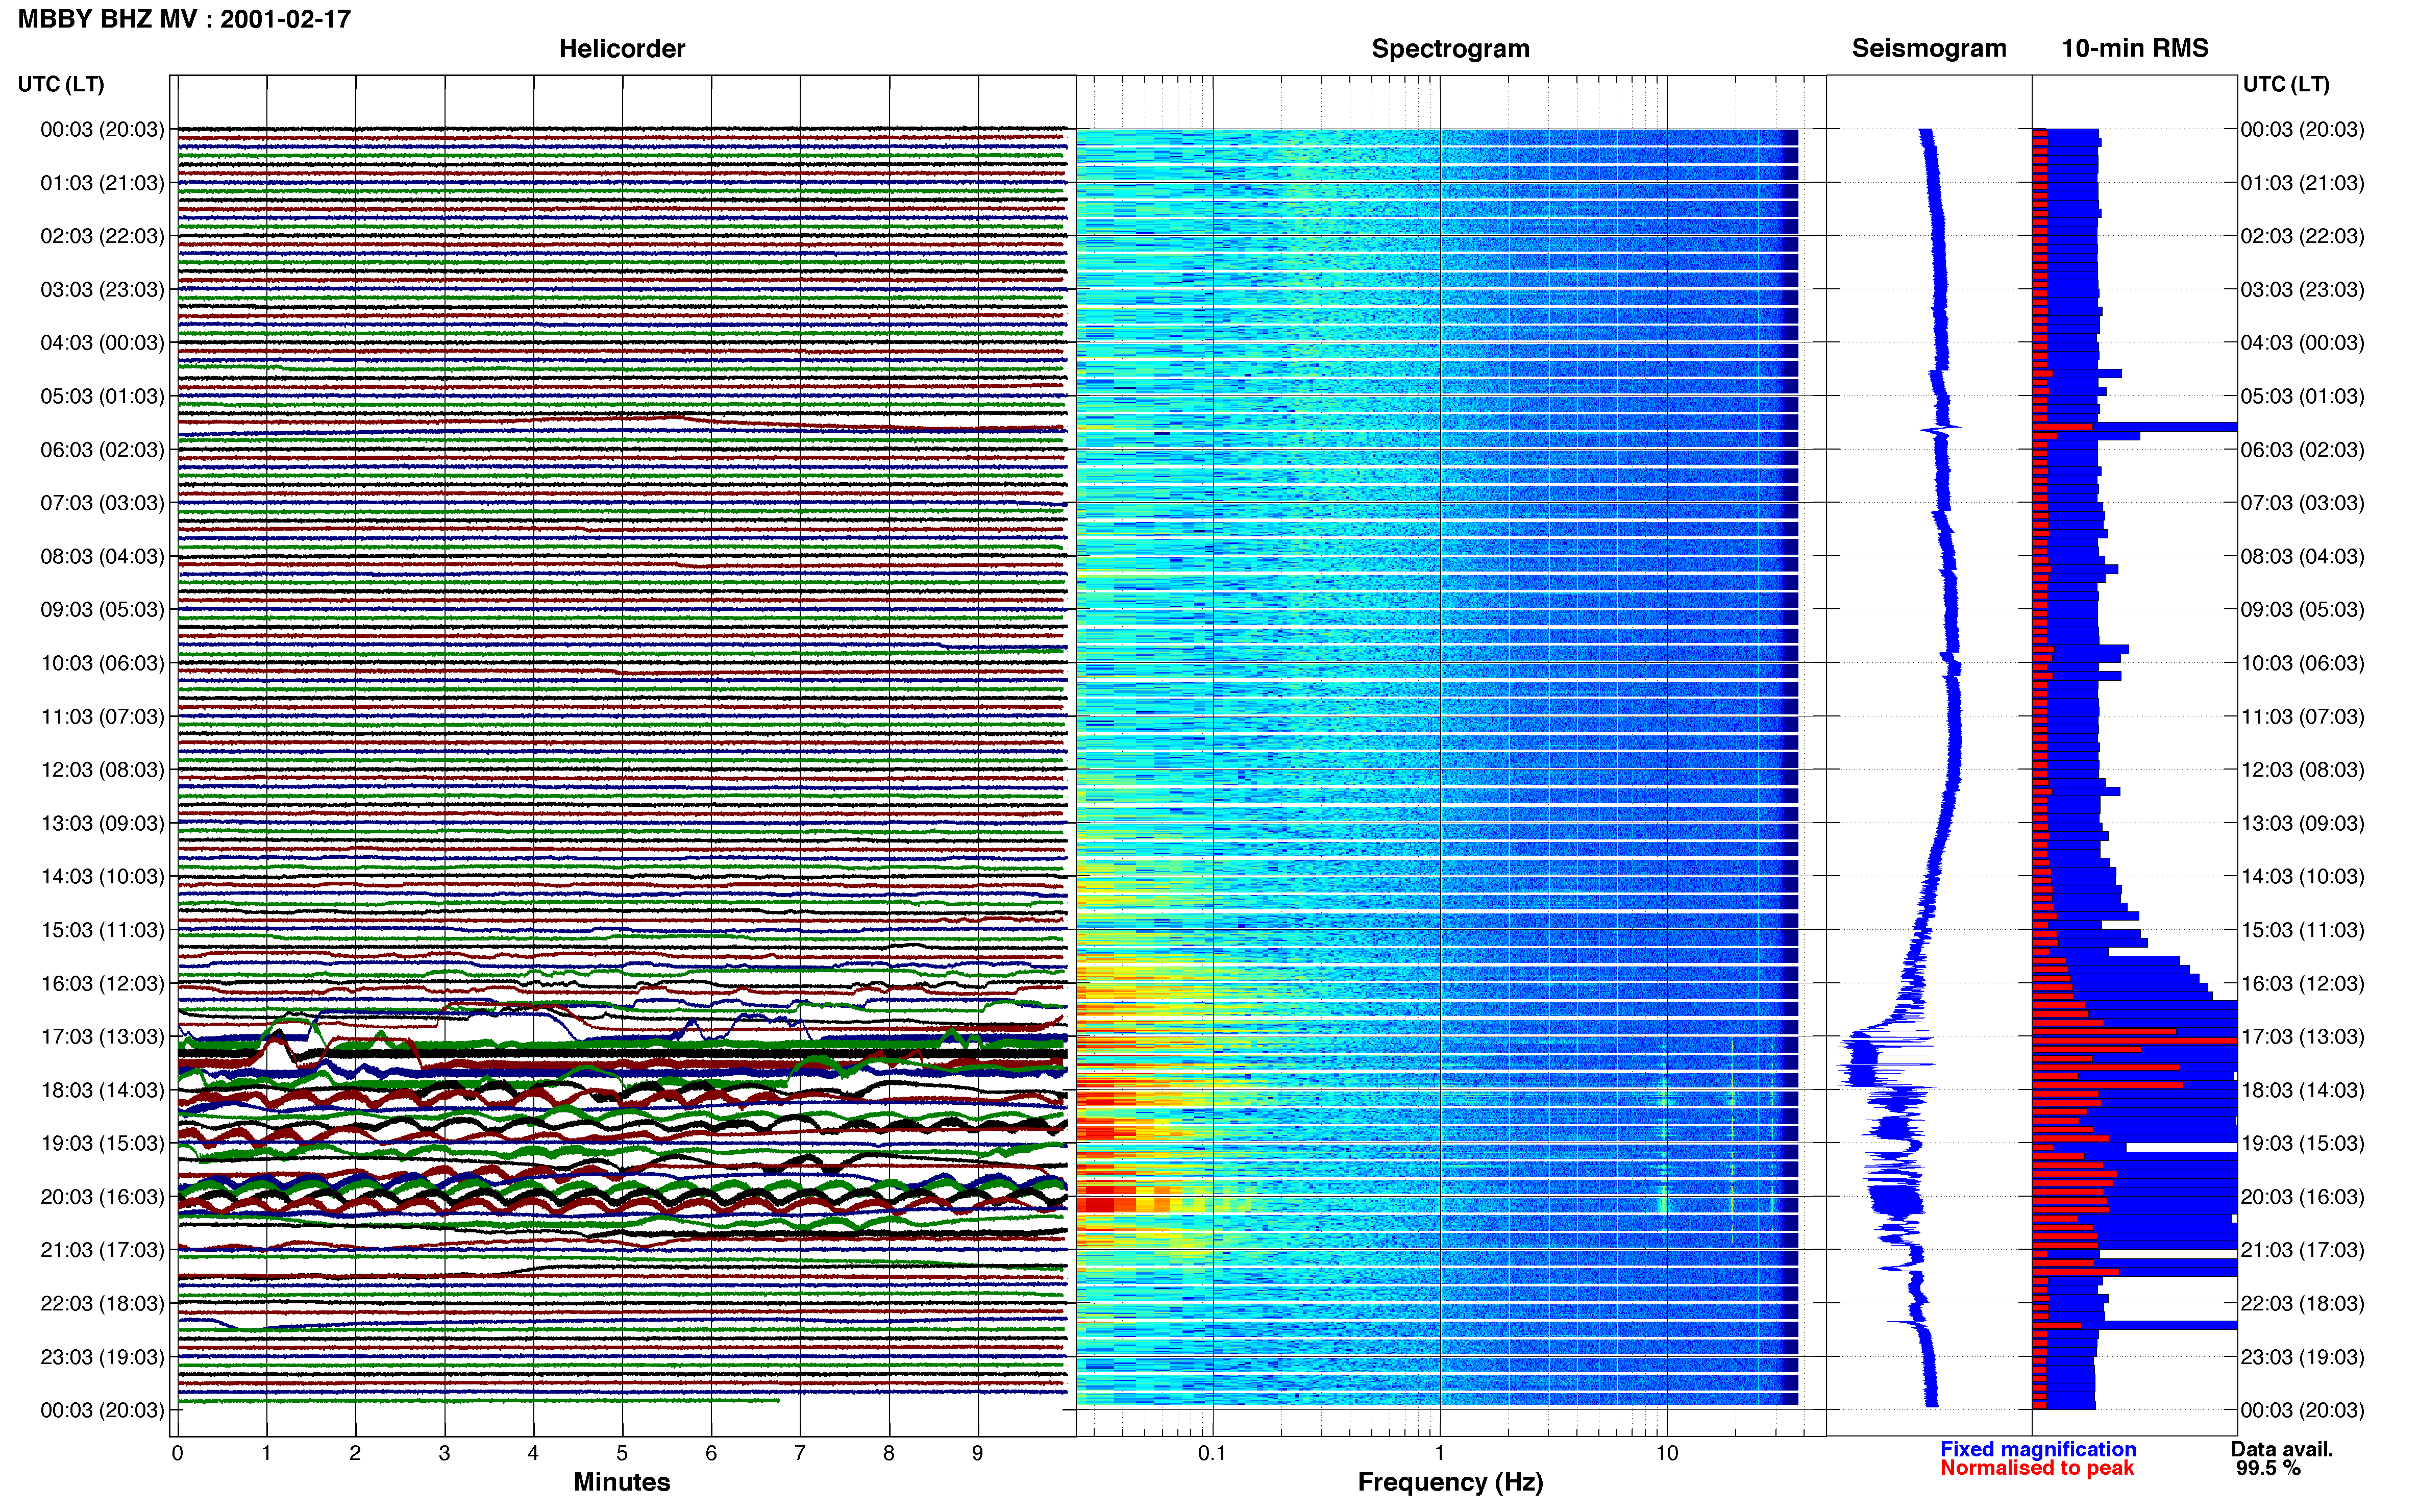Select the 'Frequency (Hz)' axis label
Viewport: 2419px width, 1512px height.
[x=1450, y=1482]
